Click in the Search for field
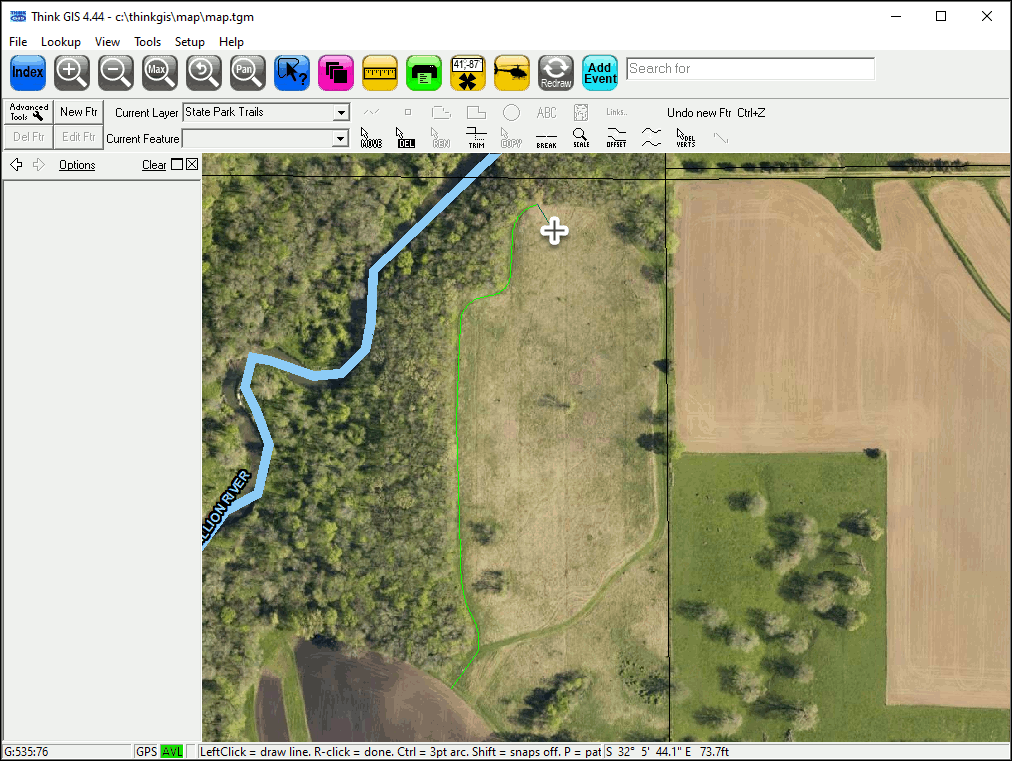This screenshot has height=761, width=1012. (750, 69)
